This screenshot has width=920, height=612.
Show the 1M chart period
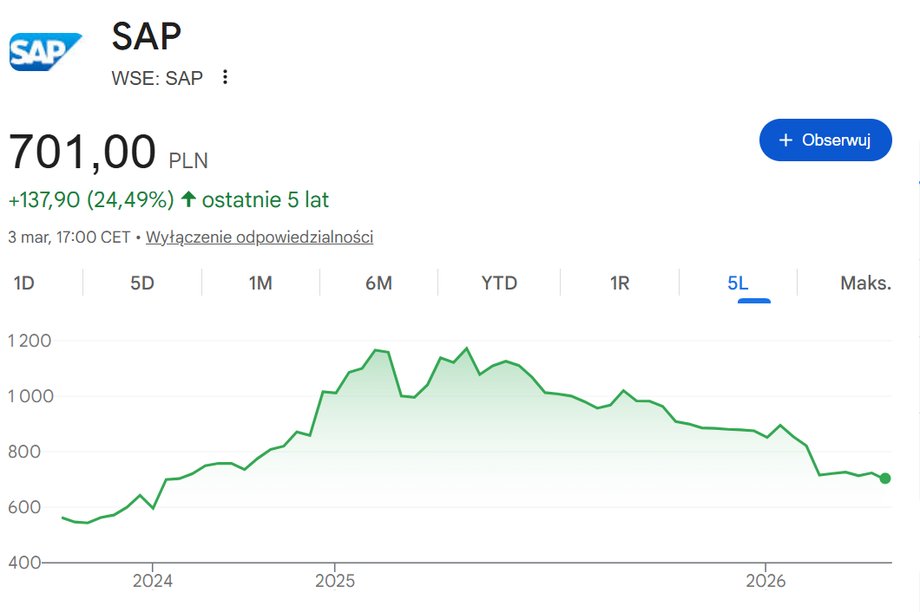coord(260,283)
